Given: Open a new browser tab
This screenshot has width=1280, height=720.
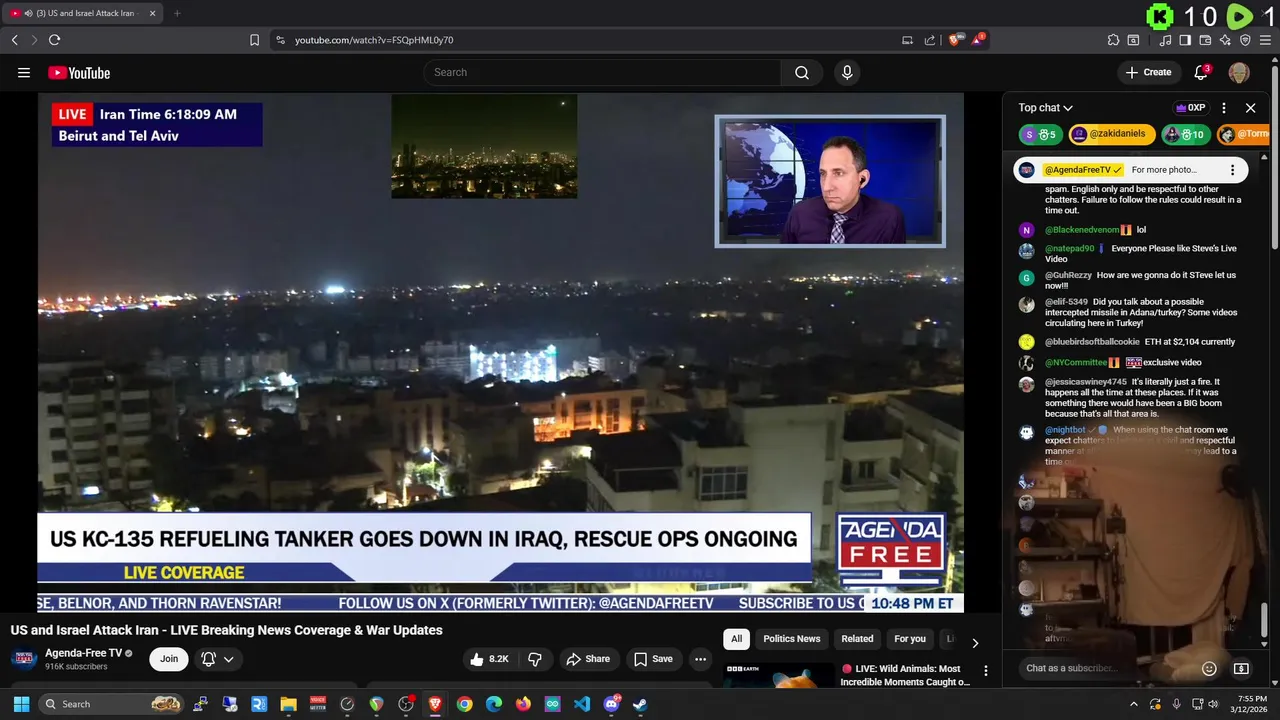Looking at the screenshot, I should [177, 13].
